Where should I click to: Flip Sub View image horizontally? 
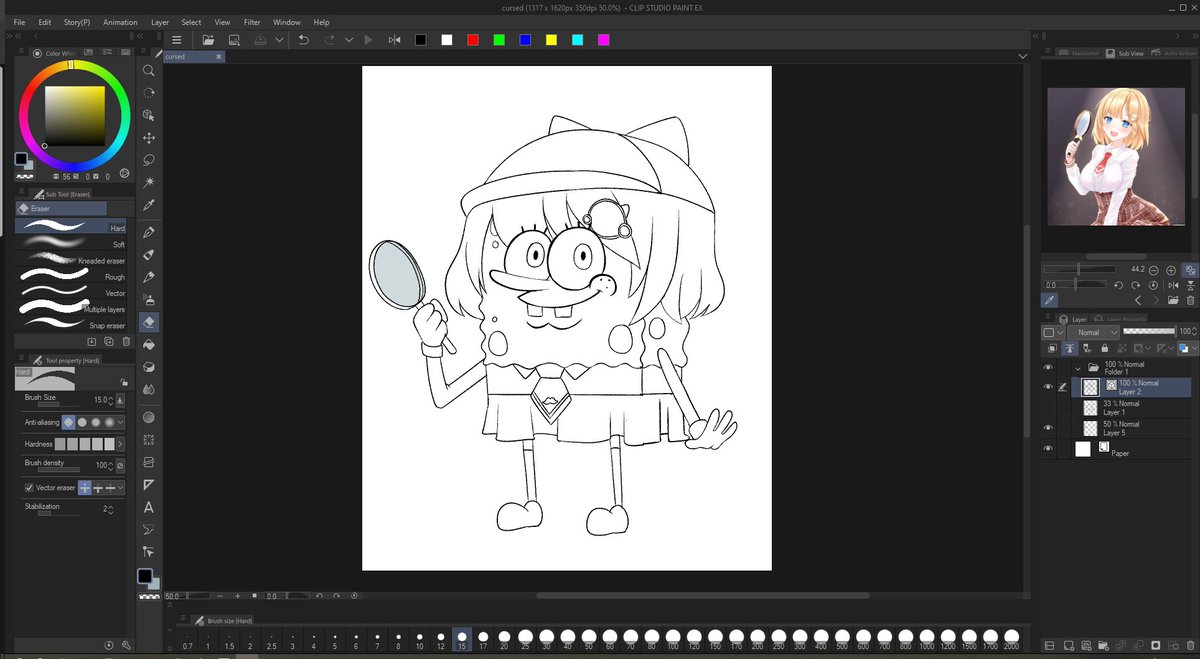tap(1172, 285)
